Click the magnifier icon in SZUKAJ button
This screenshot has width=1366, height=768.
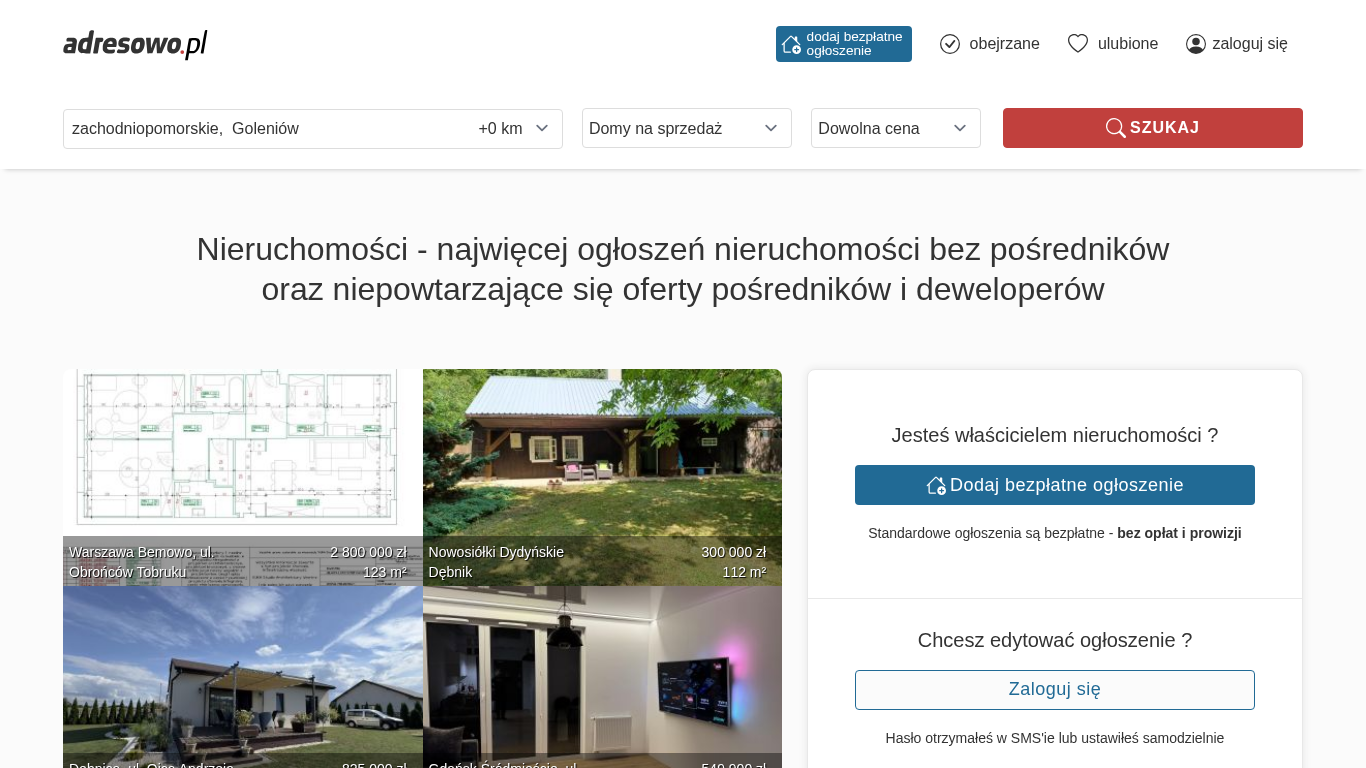point(1115,128)
